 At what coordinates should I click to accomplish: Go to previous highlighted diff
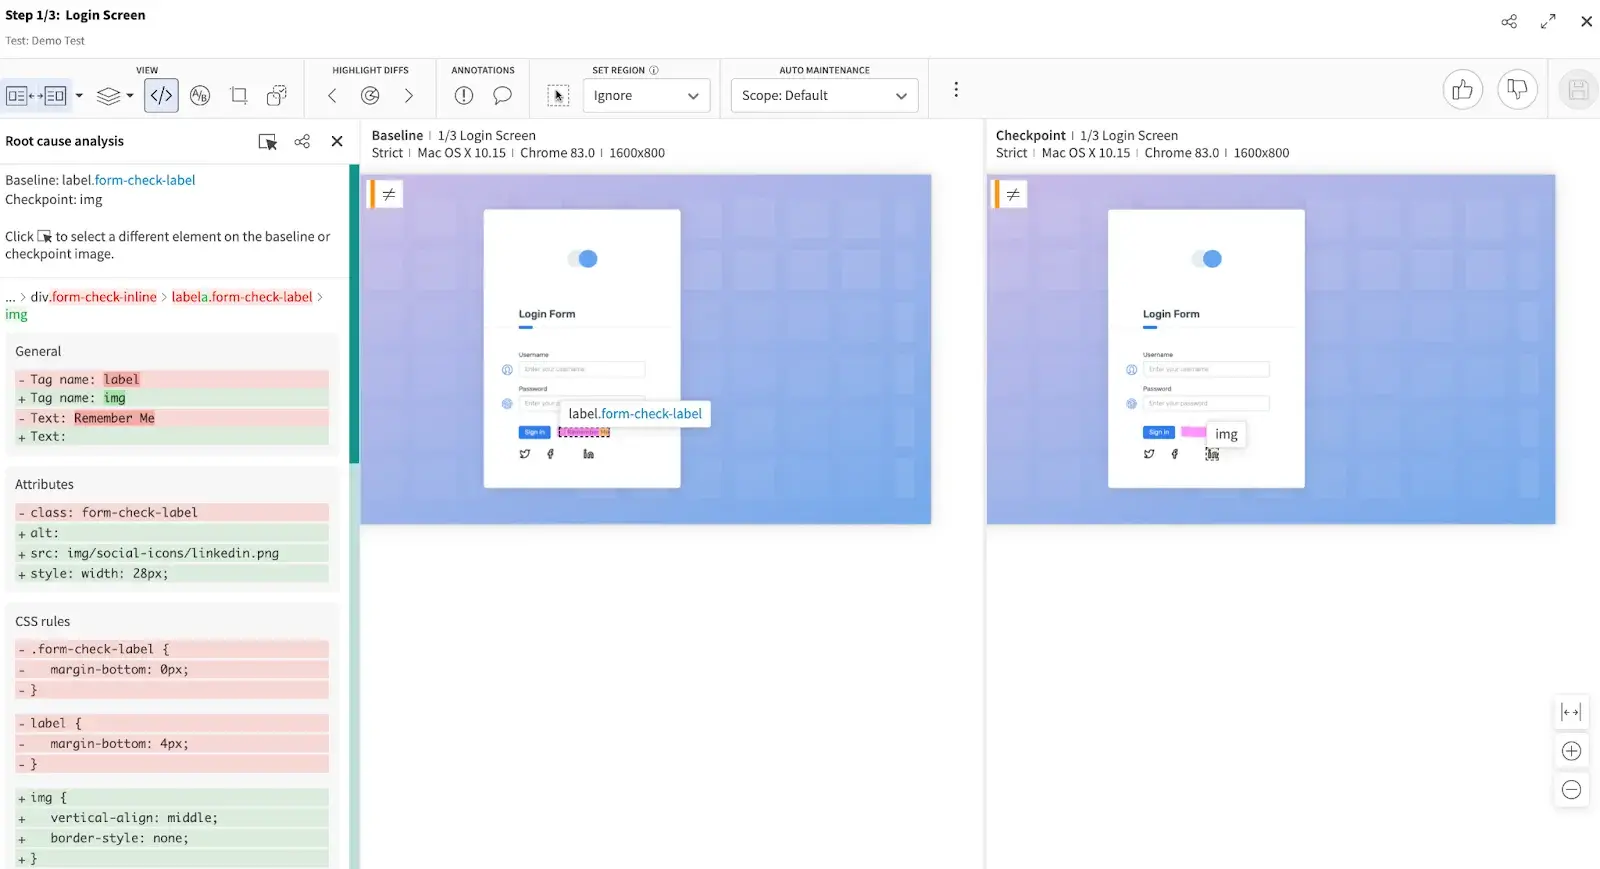click(x=332, y=96)
